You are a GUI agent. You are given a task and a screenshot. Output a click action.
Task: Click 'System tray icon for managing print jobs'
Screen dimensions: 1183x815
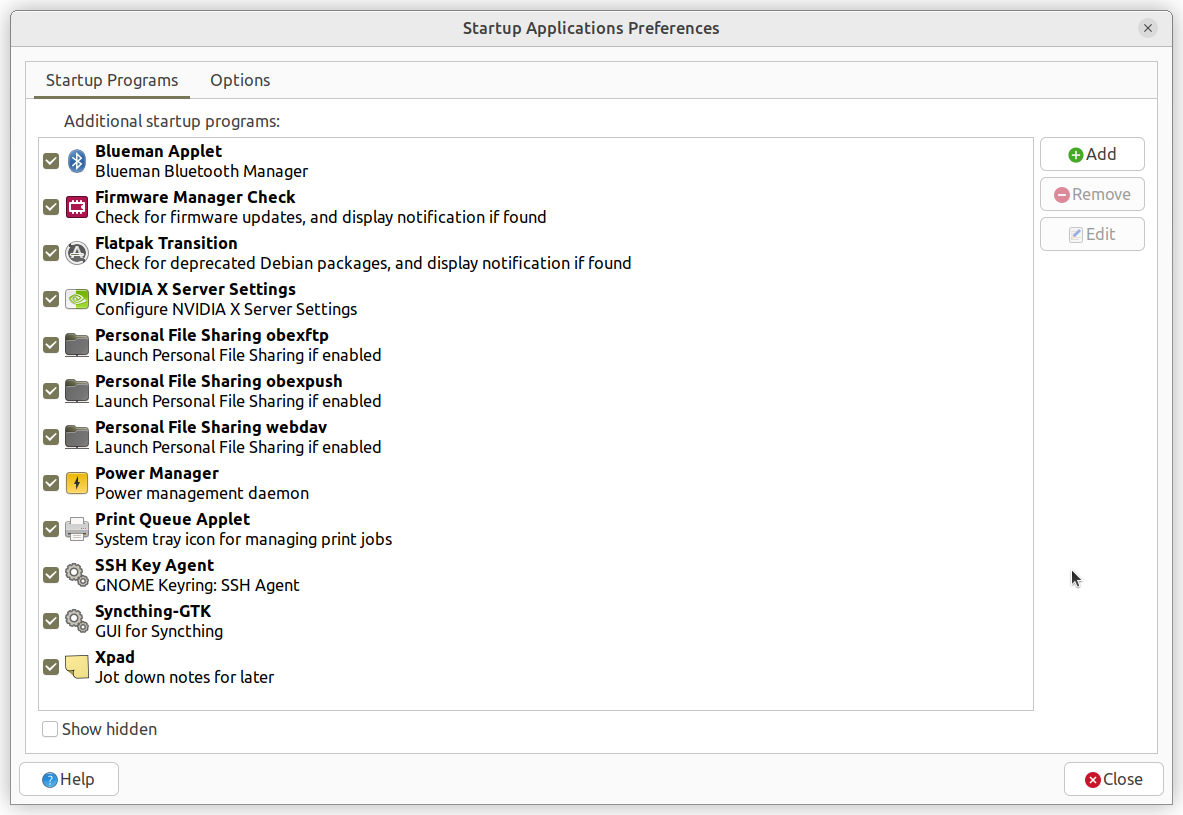tap(244, 540)
